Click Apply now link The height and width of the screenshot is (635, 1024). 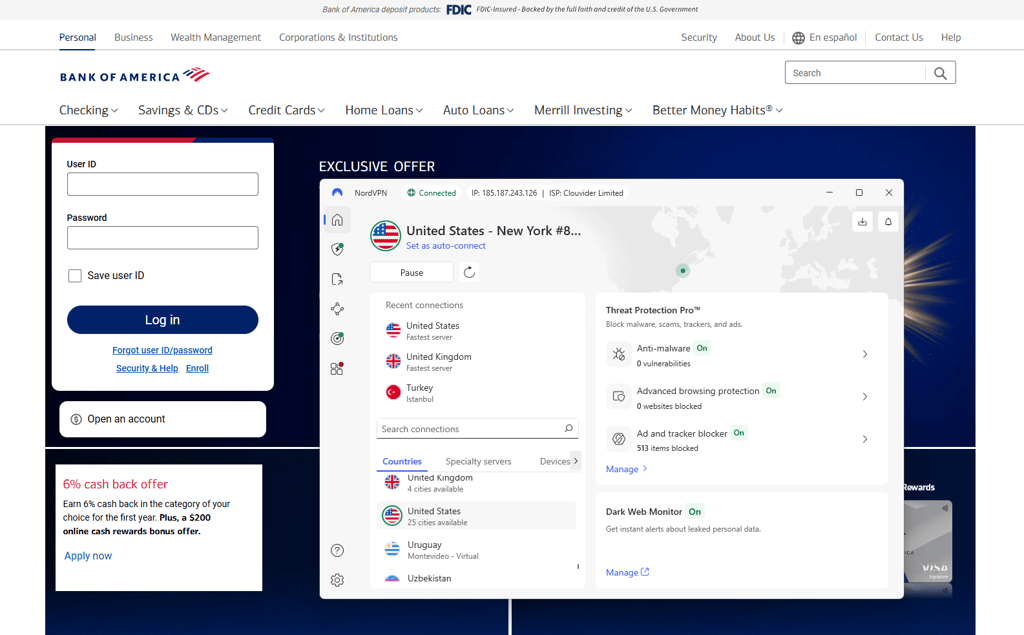(x=88, y=556)
